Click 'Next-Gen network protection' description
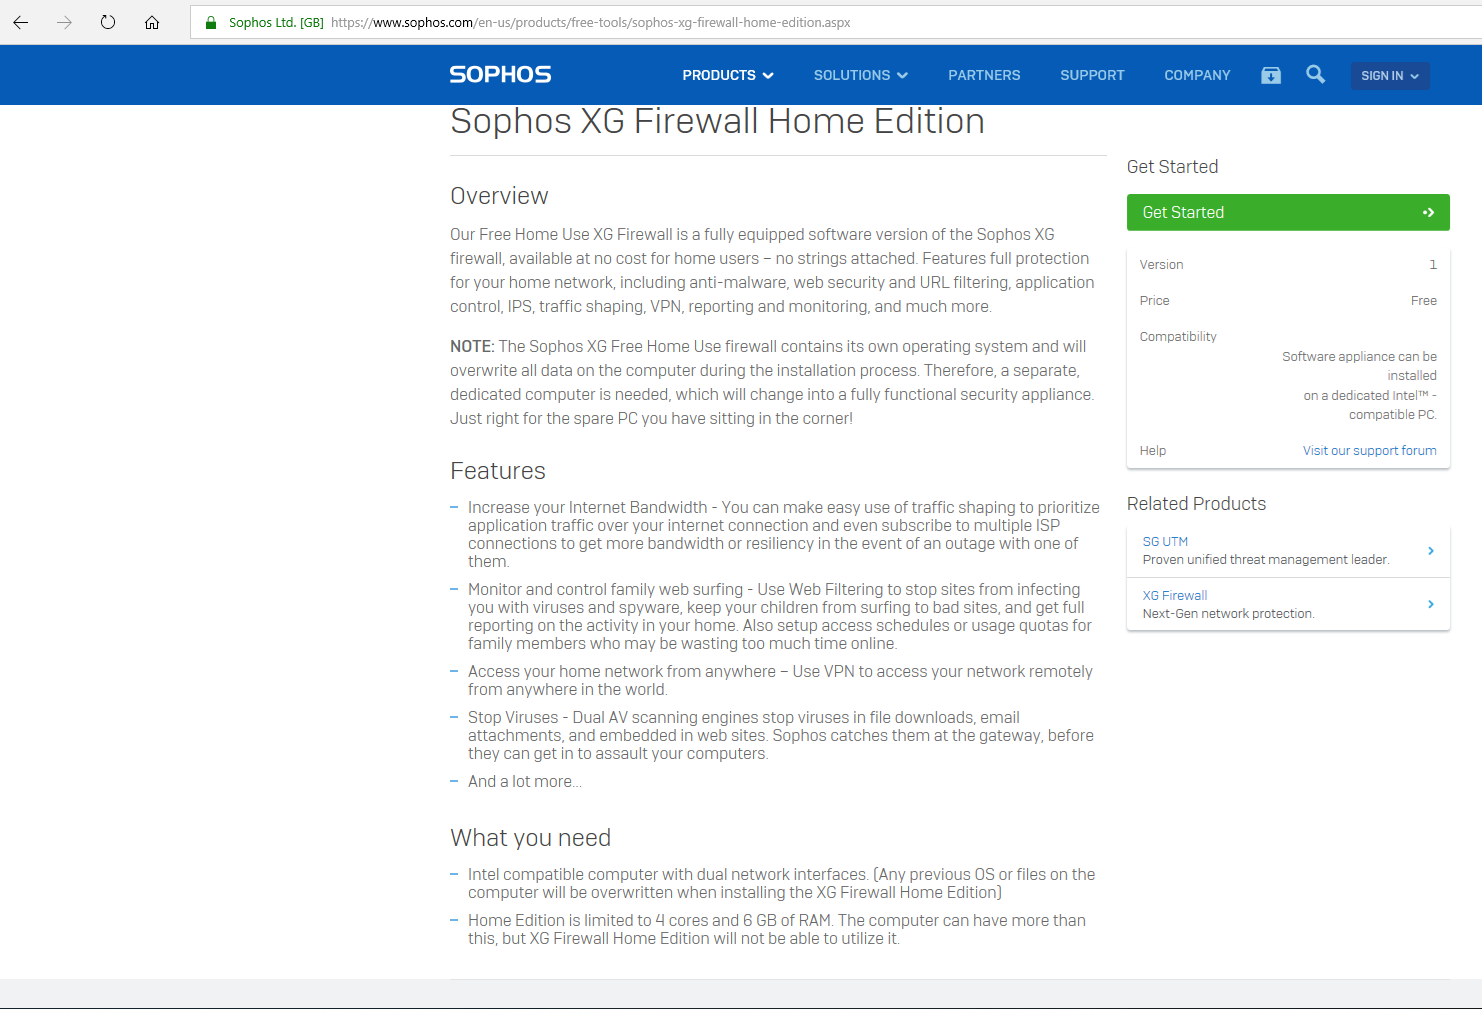 coord(1228,614)
